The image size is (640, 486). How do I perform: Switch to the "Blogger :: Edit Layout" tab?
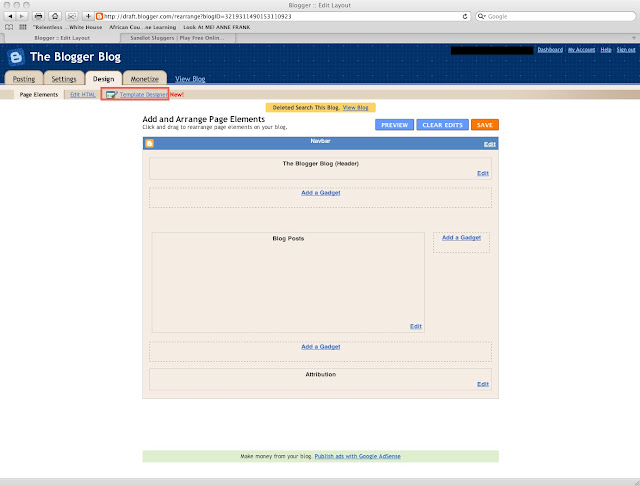pyautogui.click(x=62, y=38)
